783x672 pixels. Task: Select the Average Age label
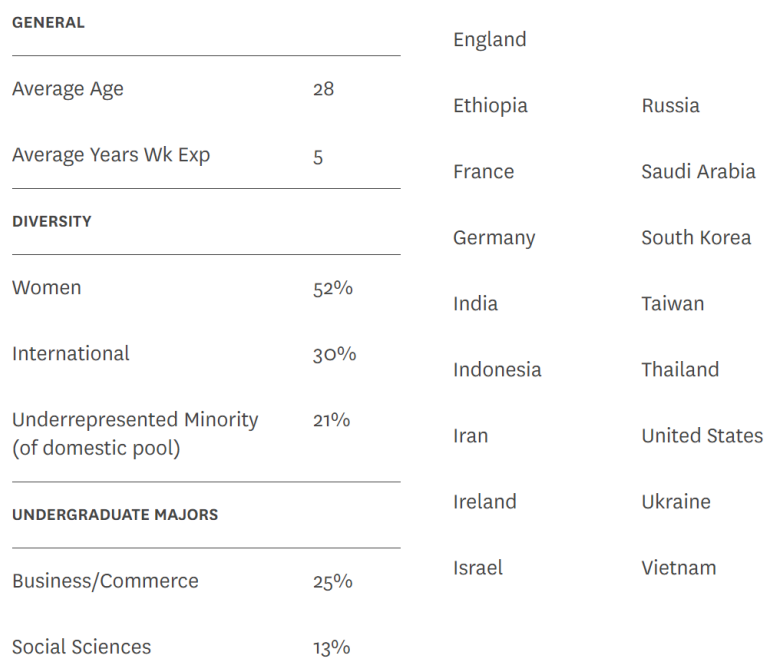[x=68, y=89]
